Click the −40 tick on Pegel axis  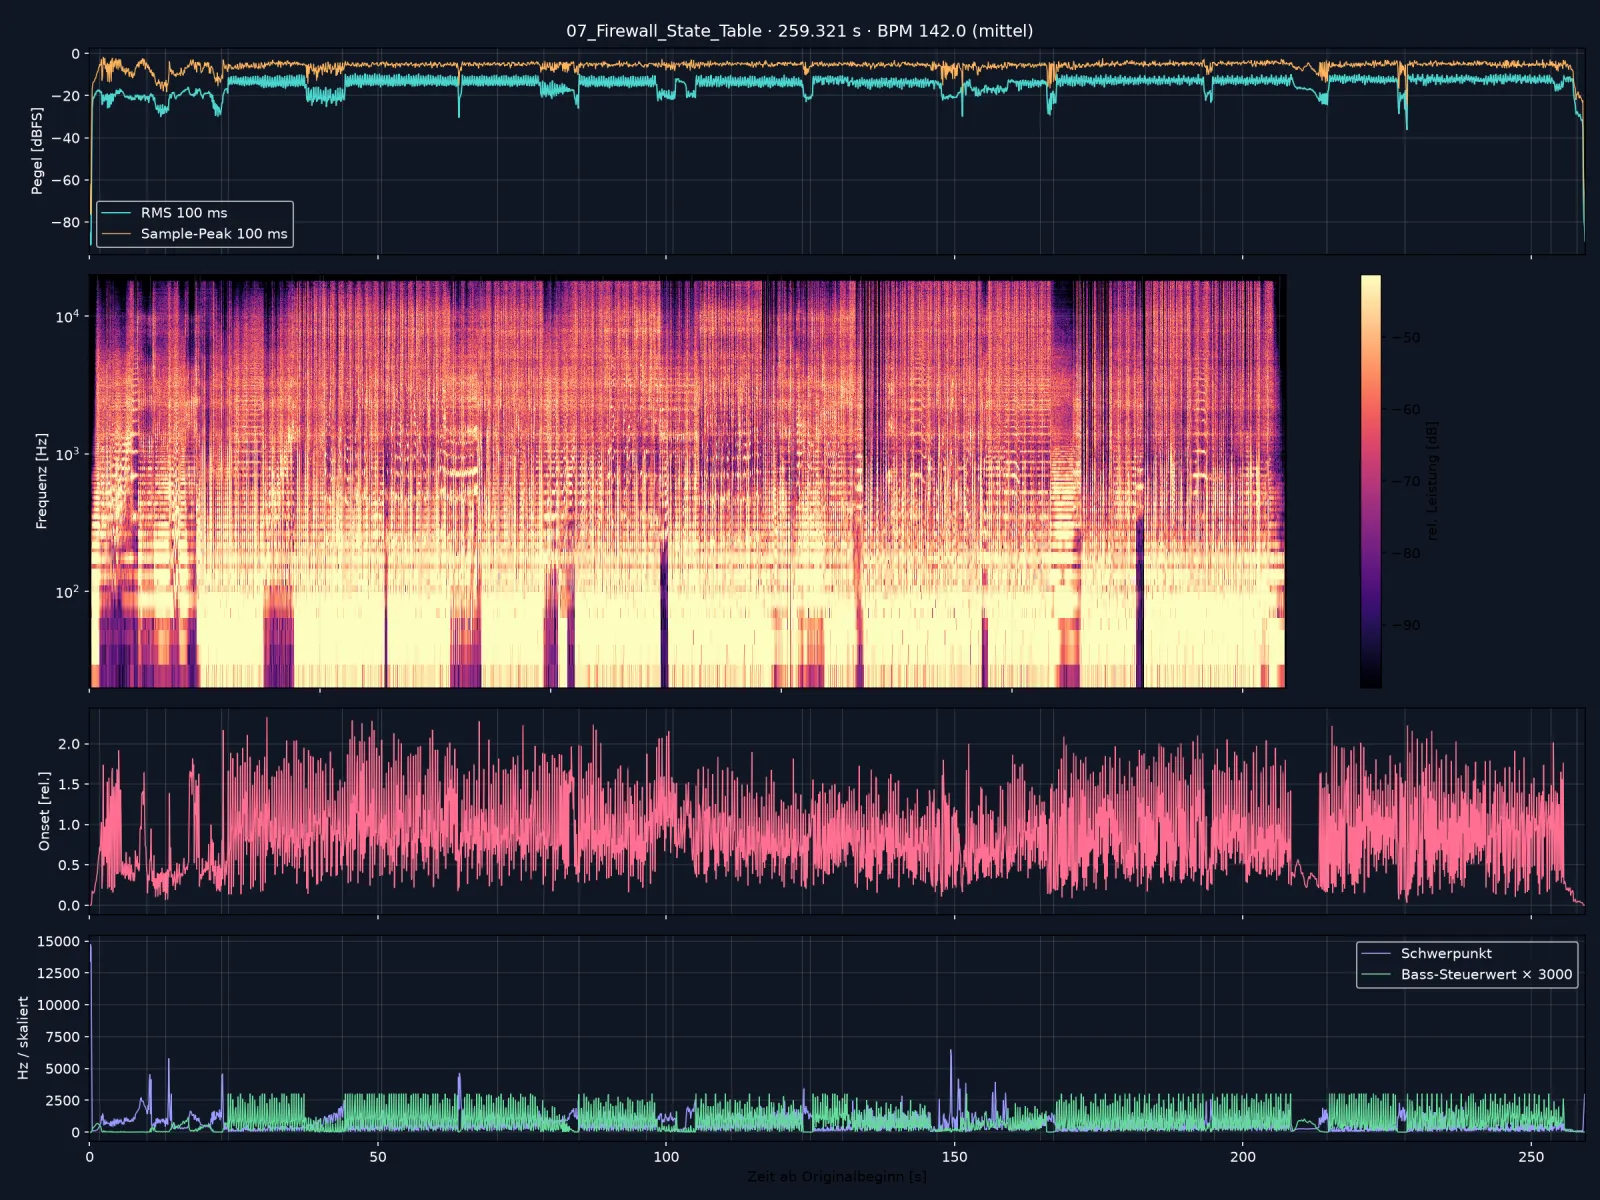65,139
